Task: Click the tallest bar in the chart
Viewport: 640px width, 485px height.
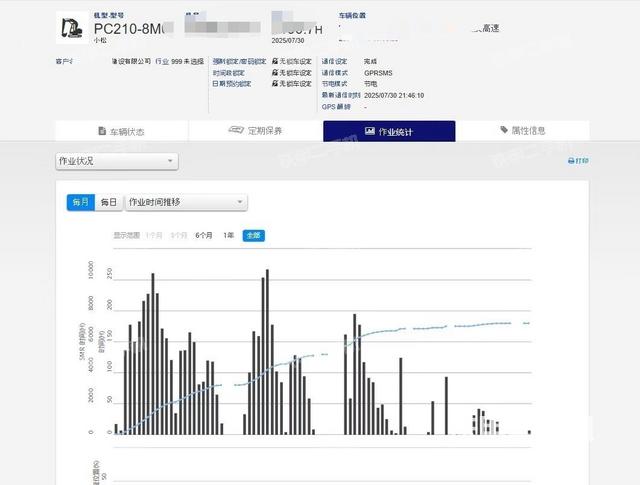Action: click(x=266, y=350)
